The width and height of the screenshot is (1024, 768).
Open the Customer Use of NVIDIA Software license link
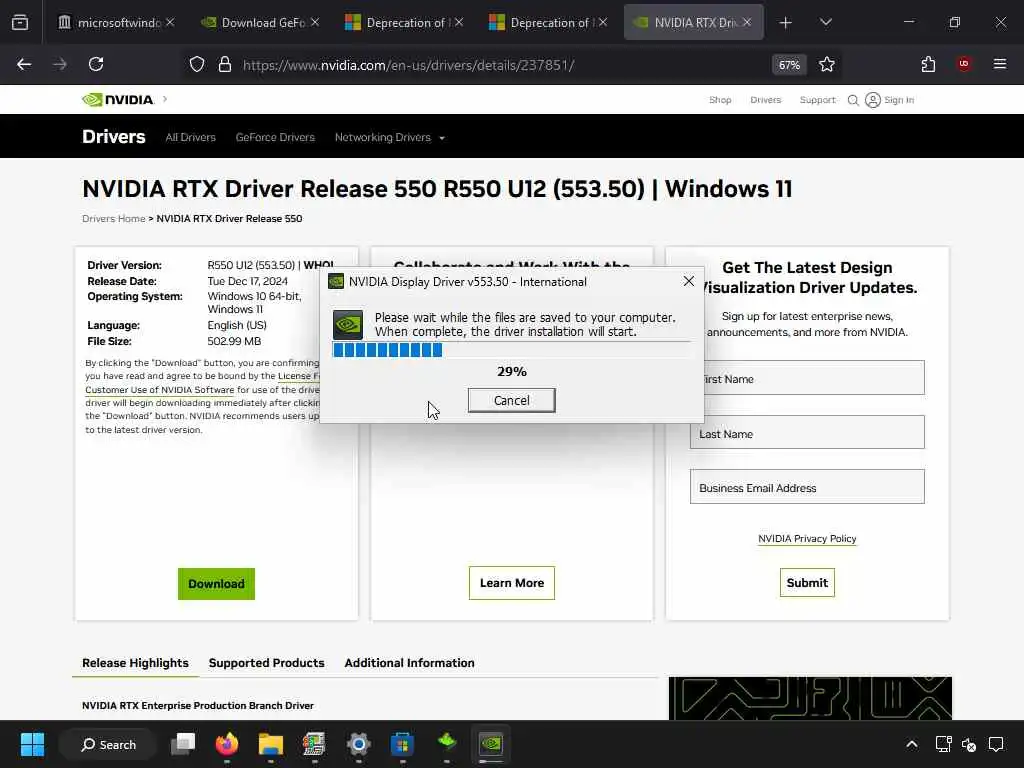159,390
